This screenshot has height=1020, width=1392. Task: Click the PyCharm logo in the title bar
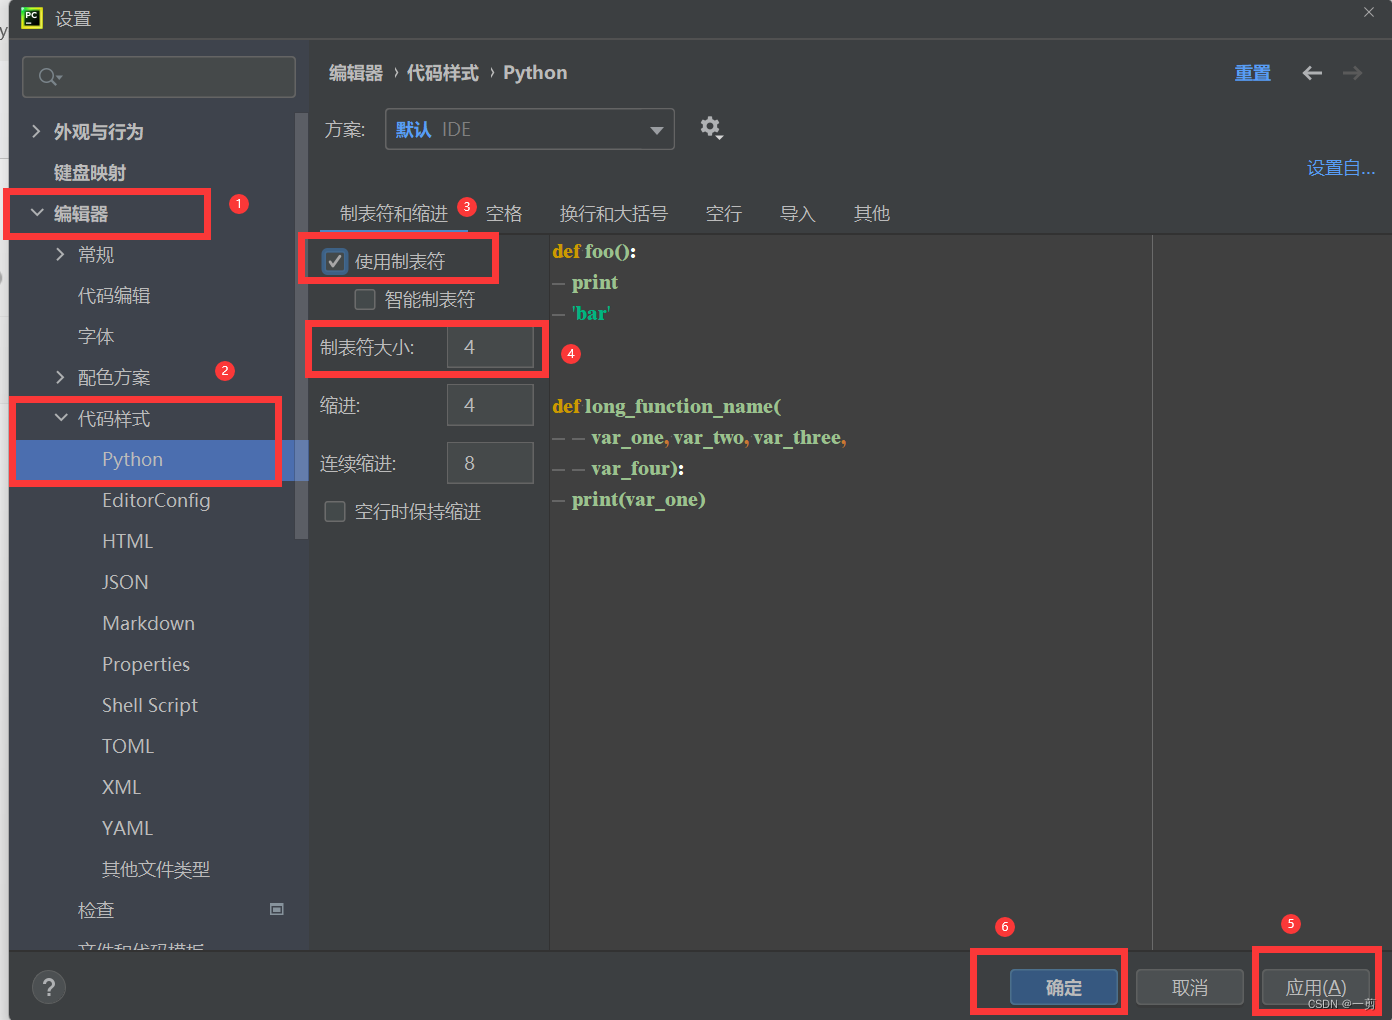click(31, 18)
